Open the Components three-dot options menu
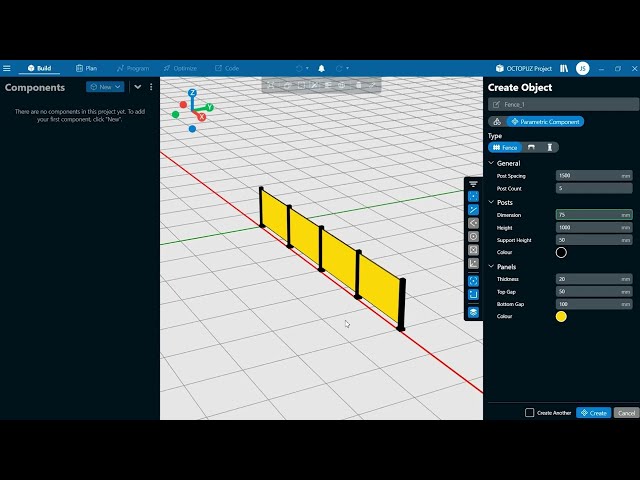Image resolution: width=640 pixels, height=480 pixels. point(151,87)
